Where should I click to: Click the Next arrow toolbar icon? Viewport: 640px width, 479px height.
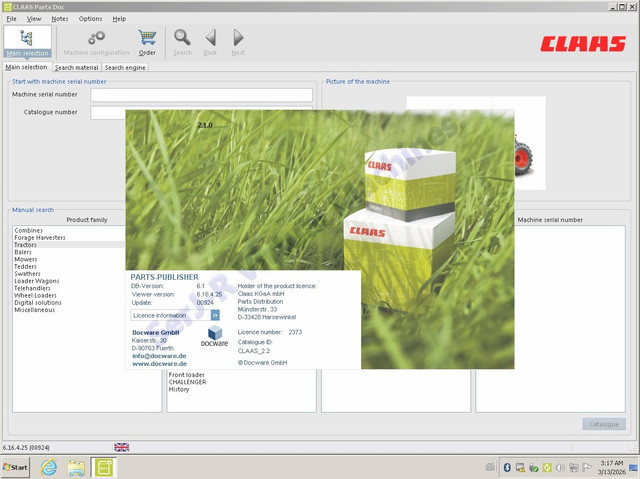click(238, 38)
